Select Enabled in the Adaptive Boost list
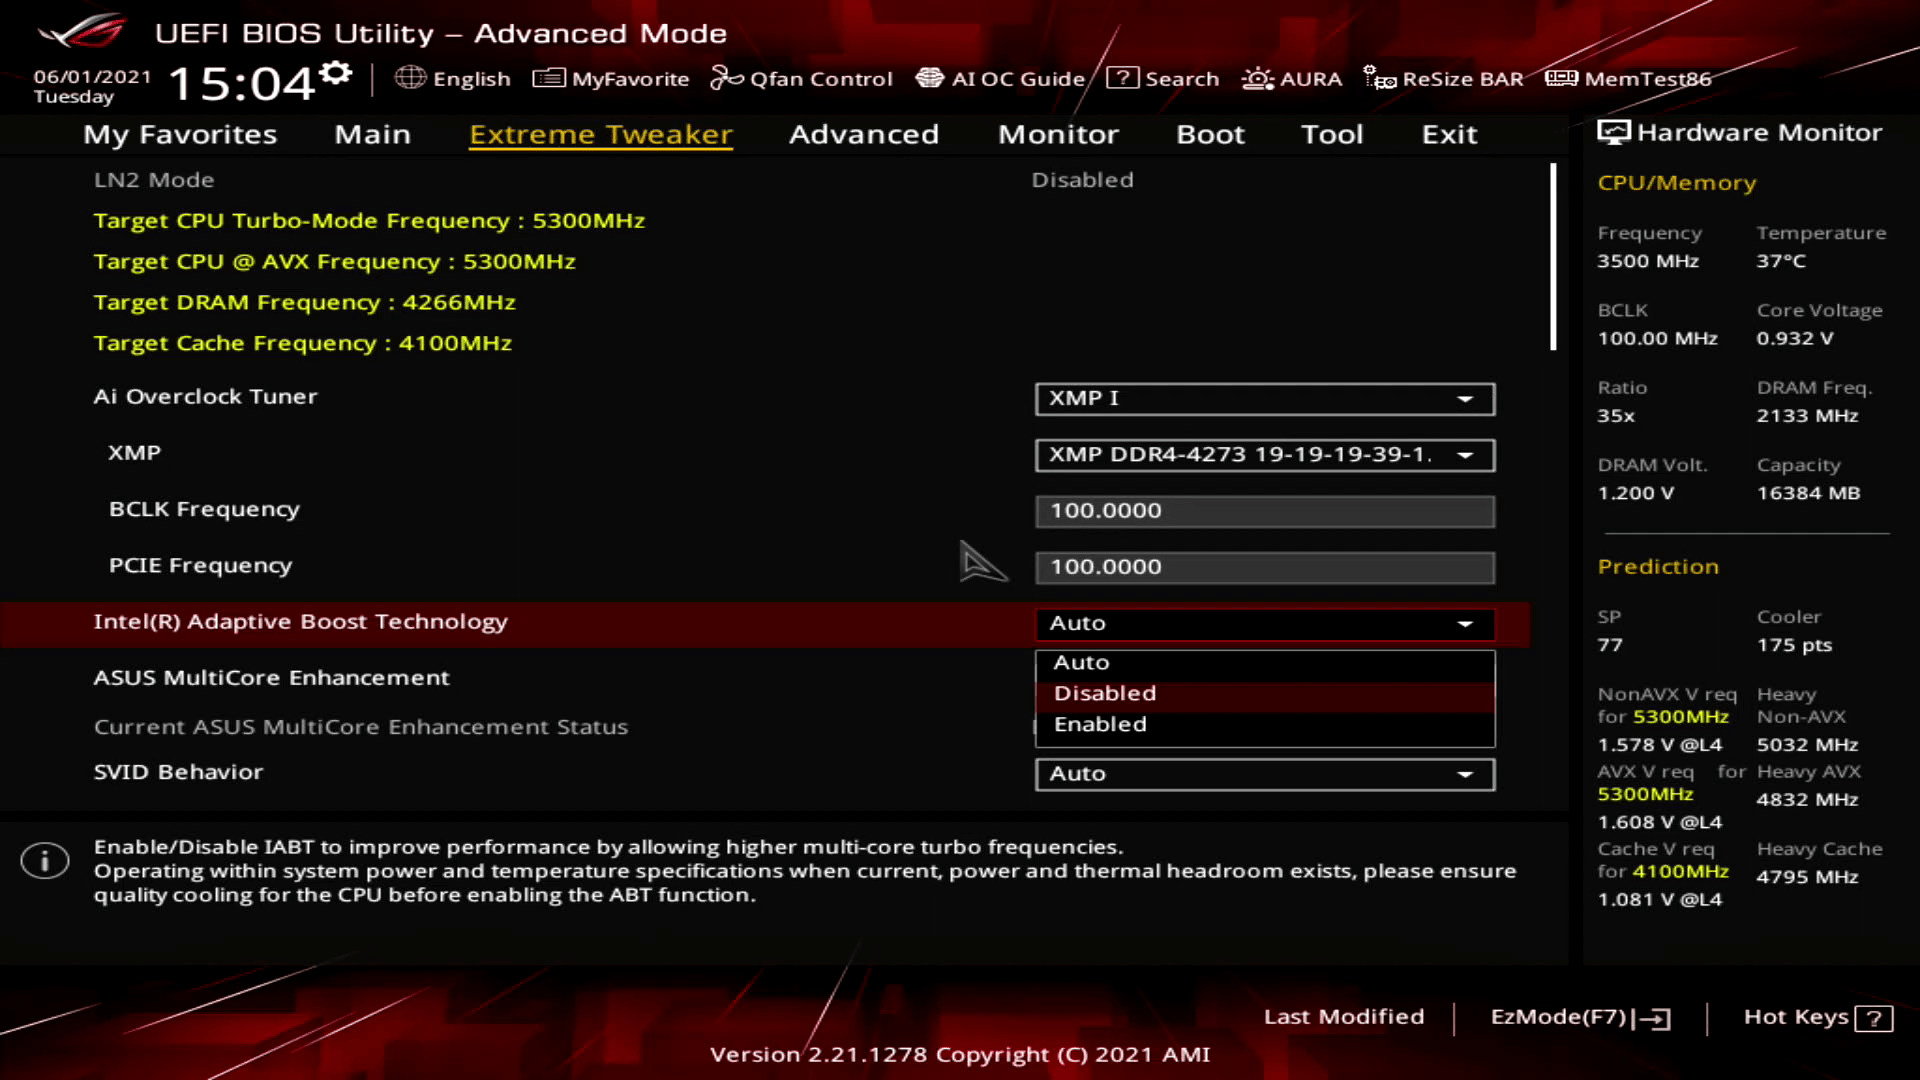The image size is (1920, 1080). (1100, 724)
